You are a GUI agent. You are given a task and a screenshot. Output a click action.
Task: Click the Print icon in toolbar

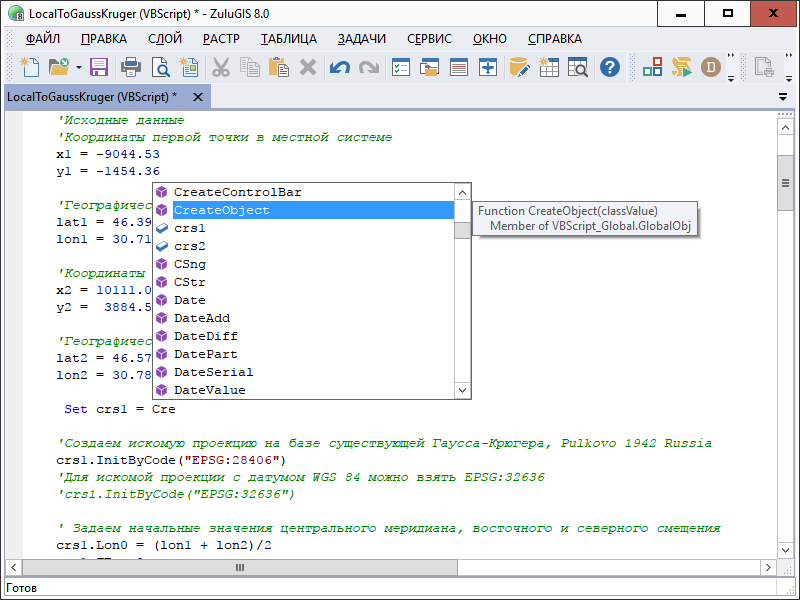pyautogui.click(x=130, y=67)
